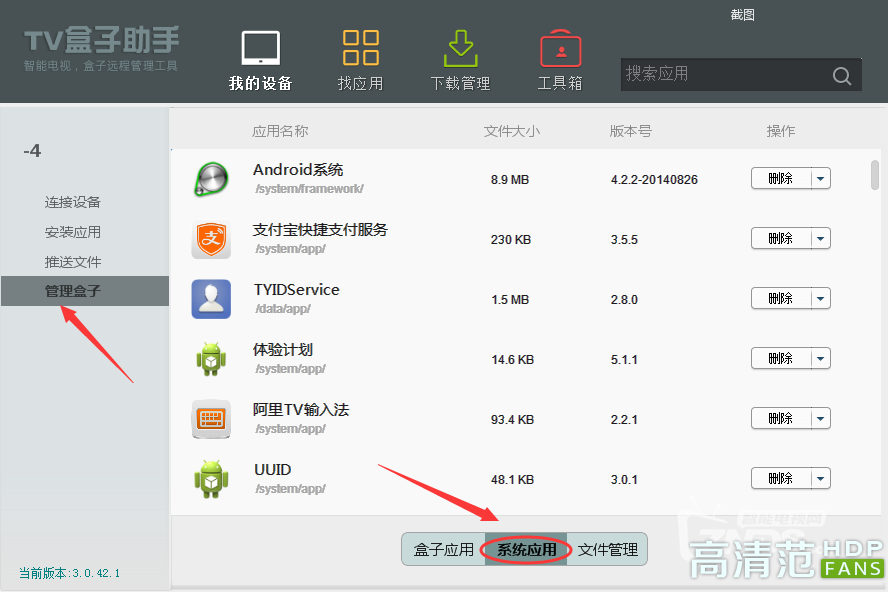Screen dimensions: 891x592
Task: Click the search magnifier icon
Action: 841,76
